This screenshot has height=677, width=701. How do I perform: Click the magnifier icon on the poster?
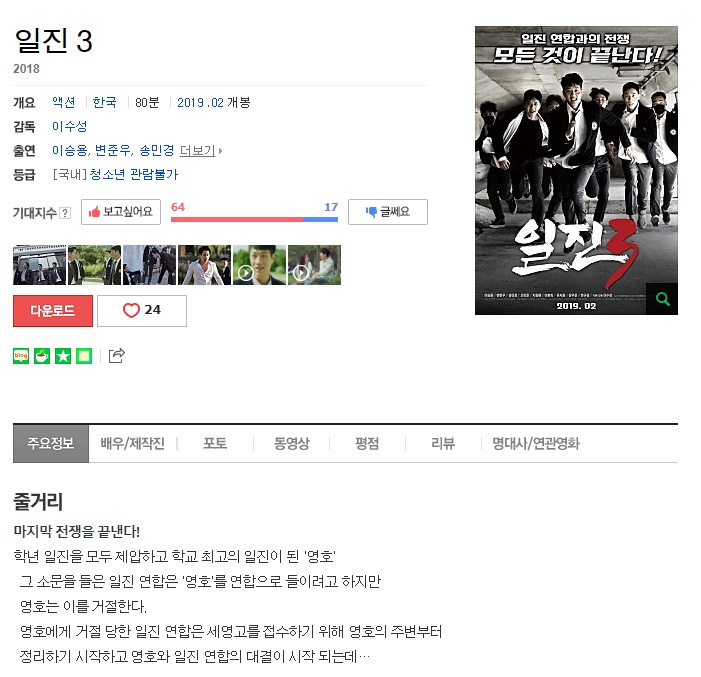tap(662, 299)
